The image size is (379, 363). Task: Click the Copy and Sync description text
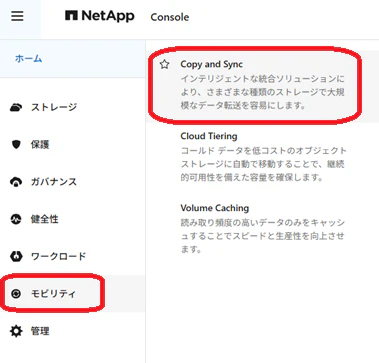pos(263,92)
